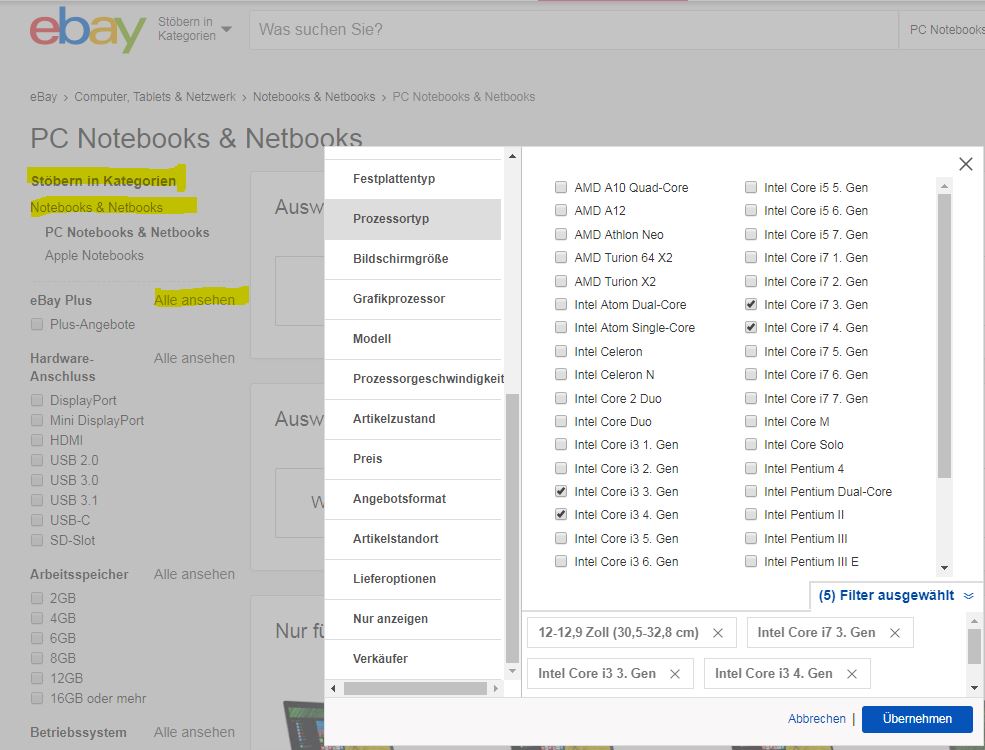Uncheck Intel Core i3 3. Gen

coord(561,491)
